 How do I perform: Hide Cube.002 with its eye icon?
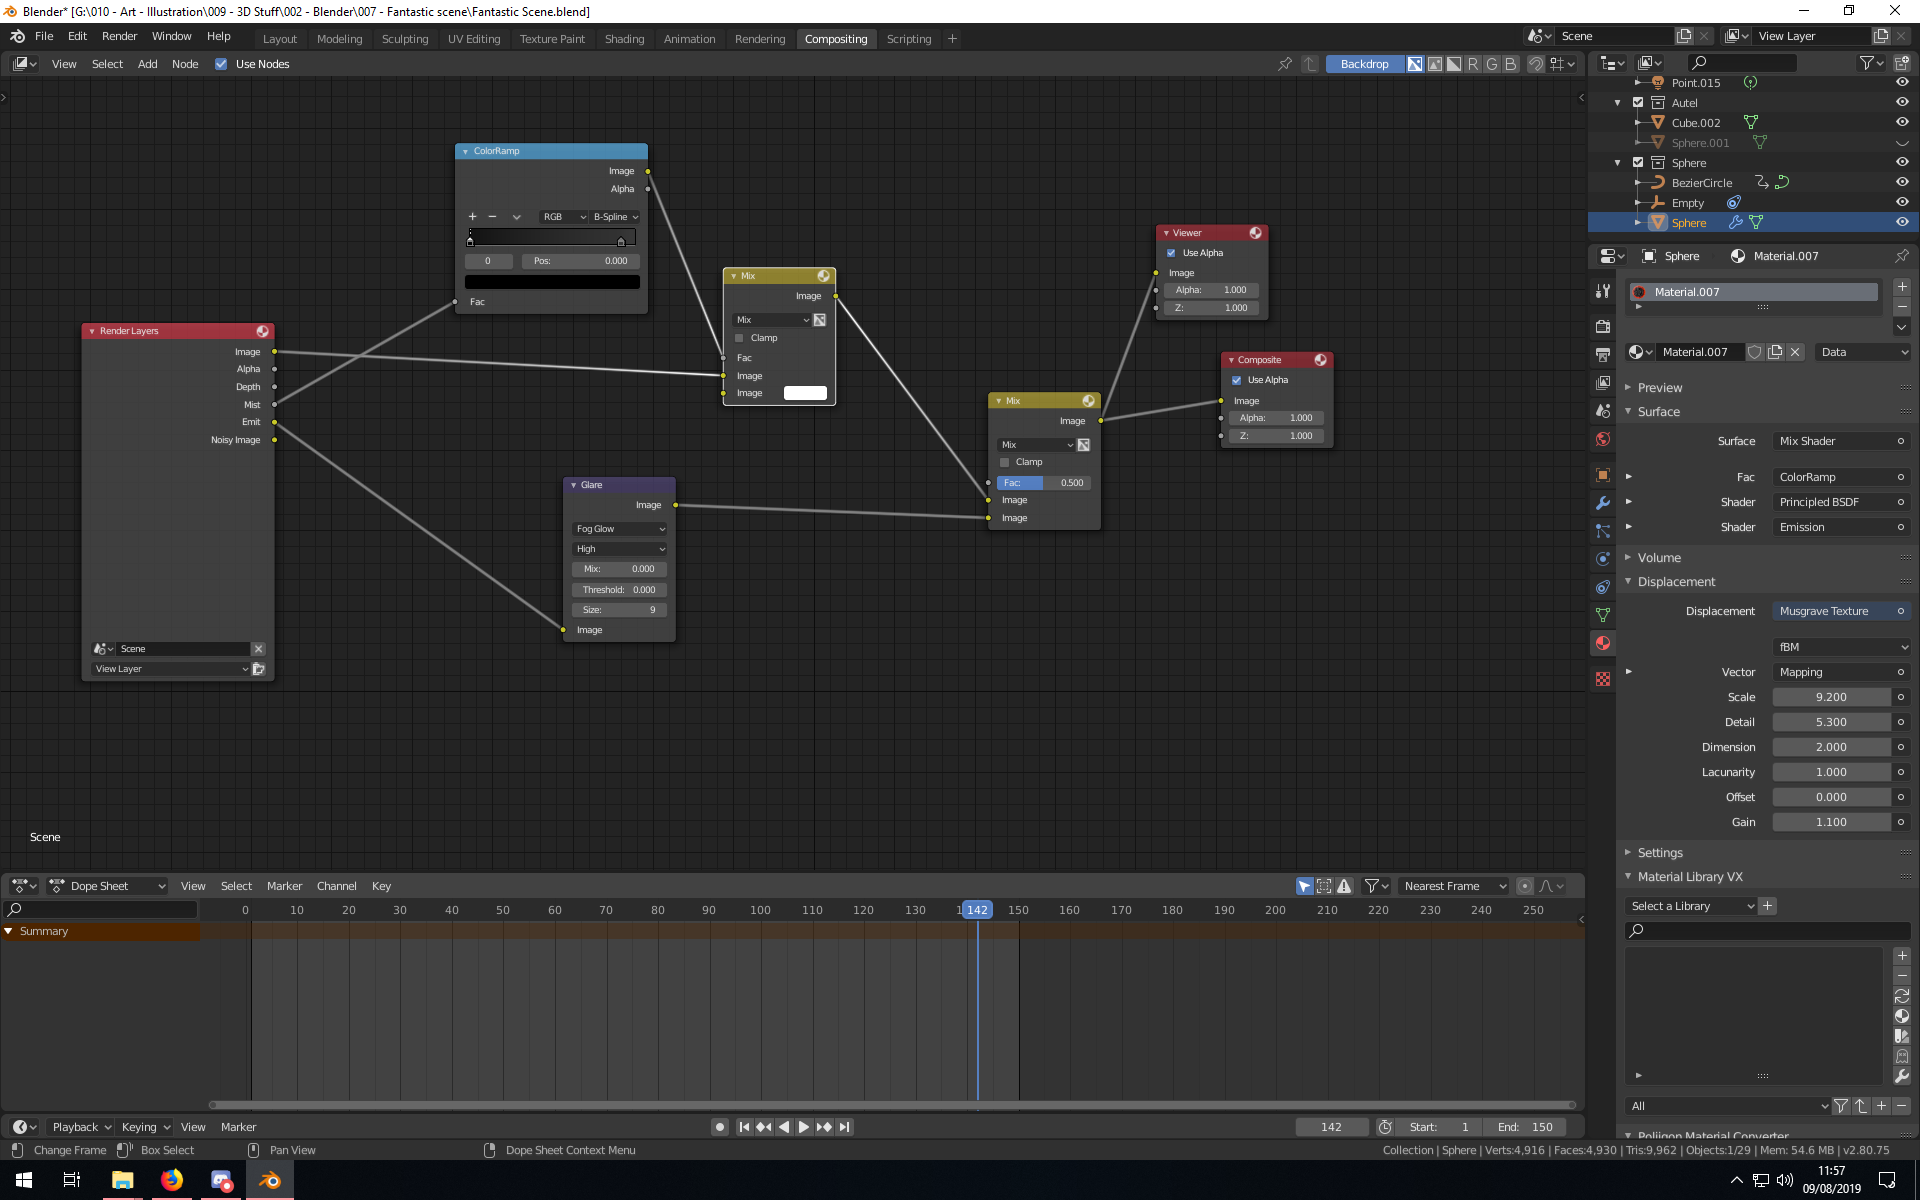1902,122
